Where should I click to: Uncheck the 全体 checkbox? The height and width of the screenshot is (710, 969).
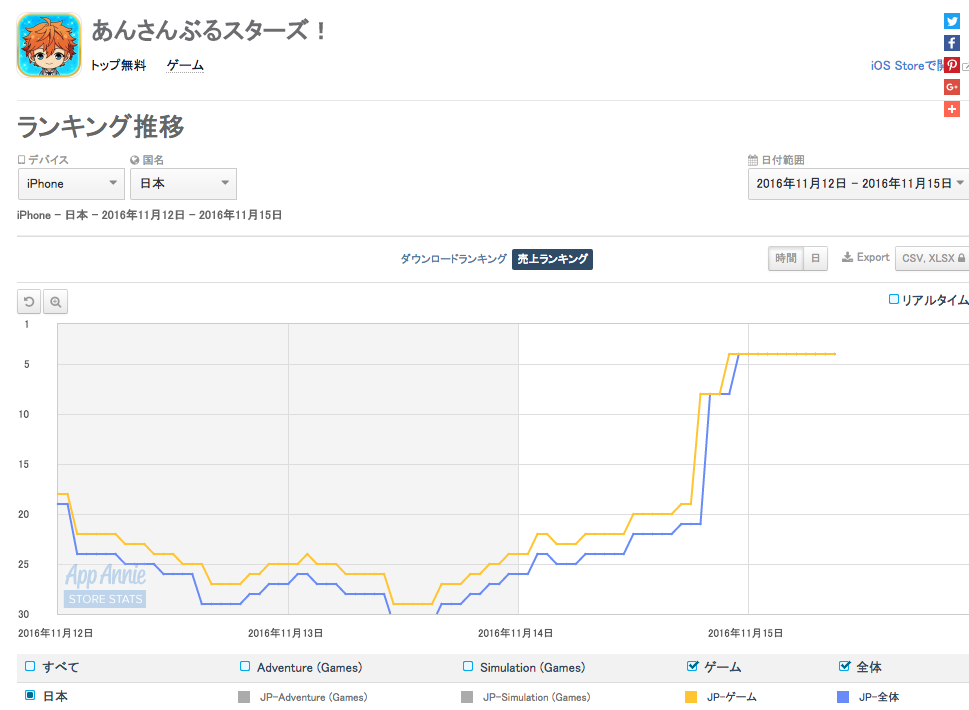pyautogui.click(x=844, y=666)
